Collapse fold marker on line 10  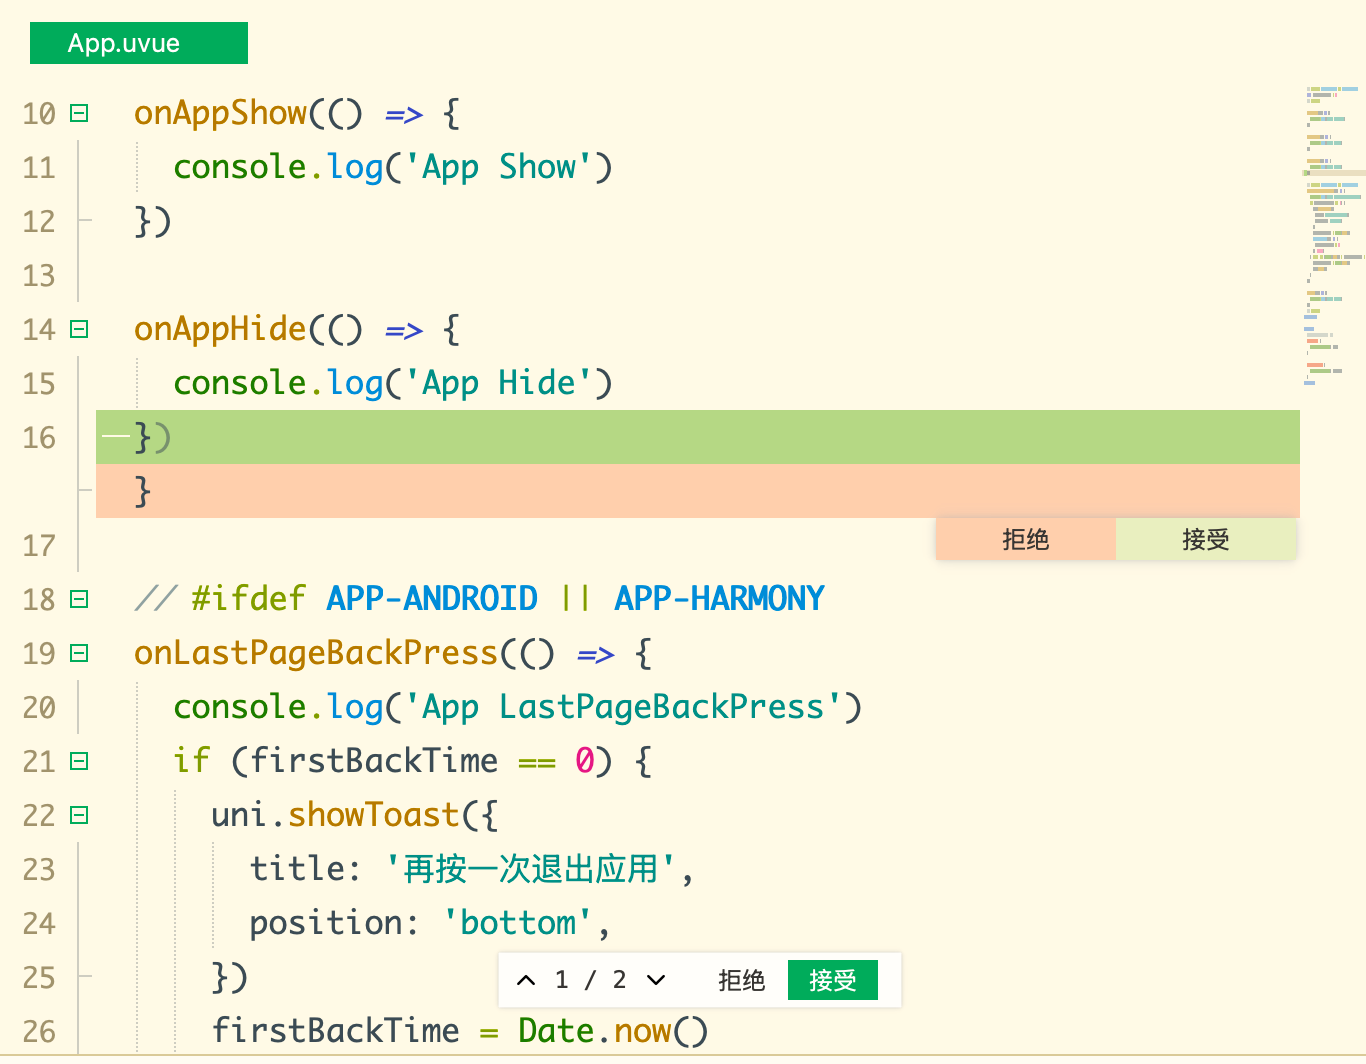(x=79, y=113)
